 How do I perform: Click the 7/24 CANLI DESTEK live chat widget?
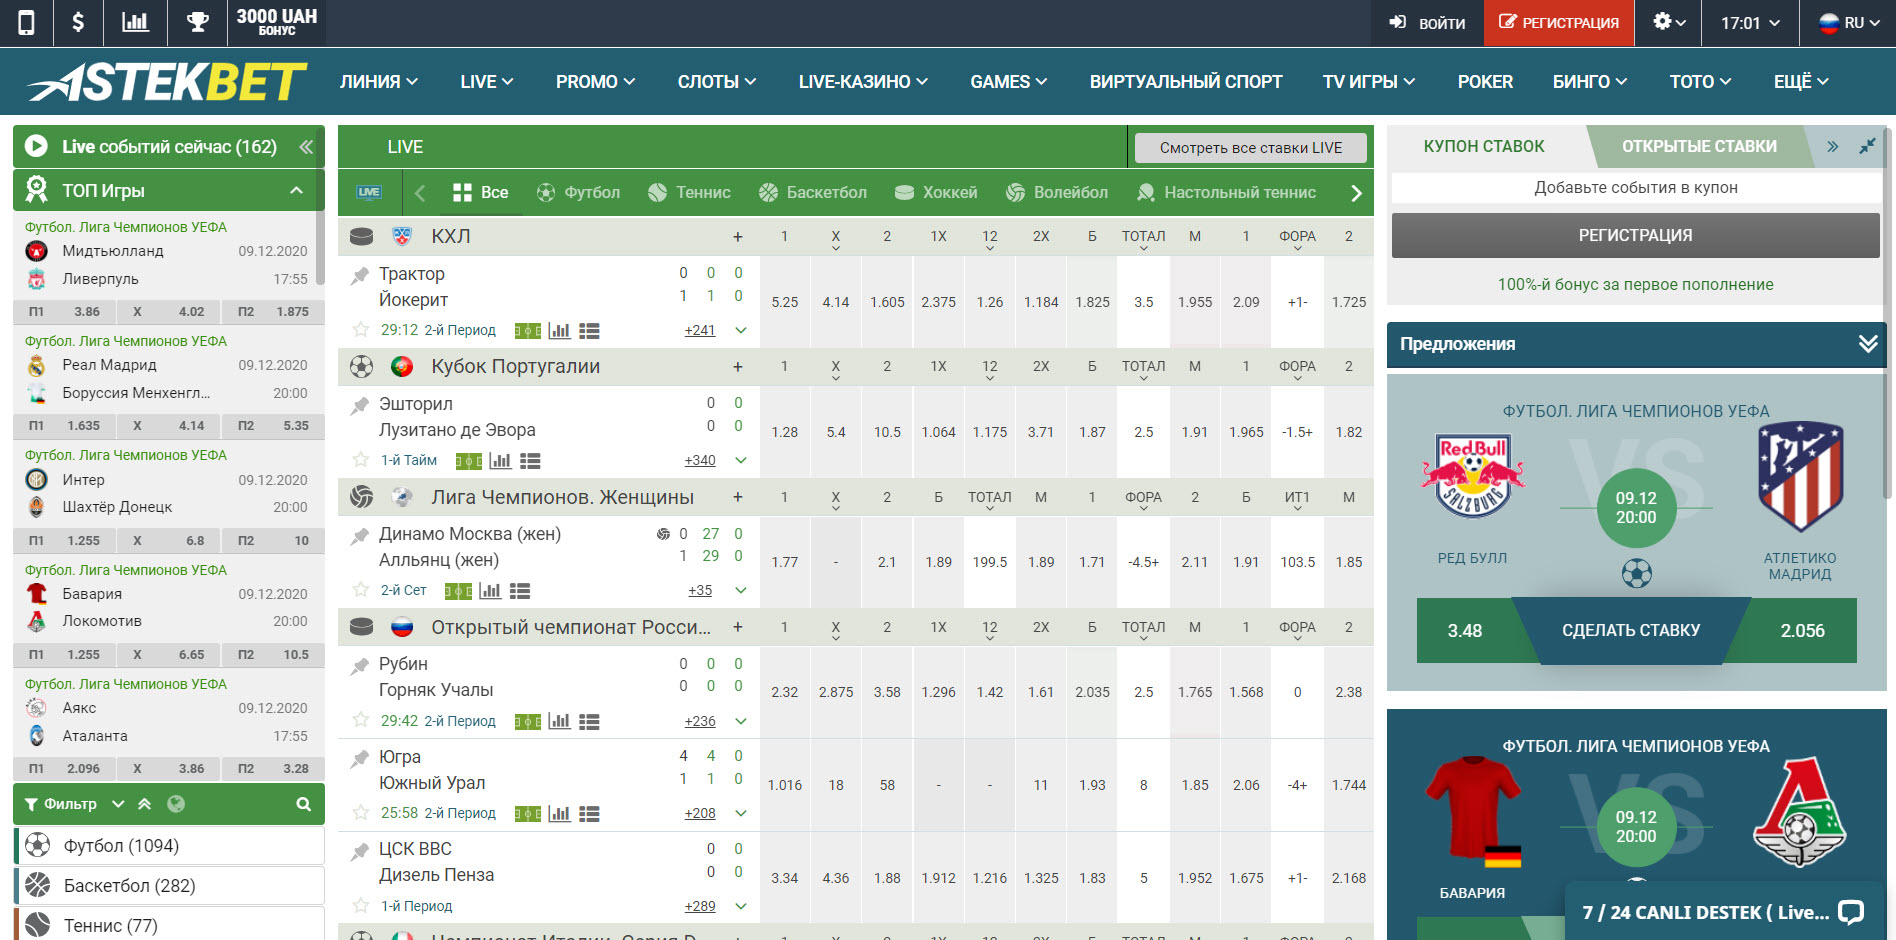[x=1724, y=912]
